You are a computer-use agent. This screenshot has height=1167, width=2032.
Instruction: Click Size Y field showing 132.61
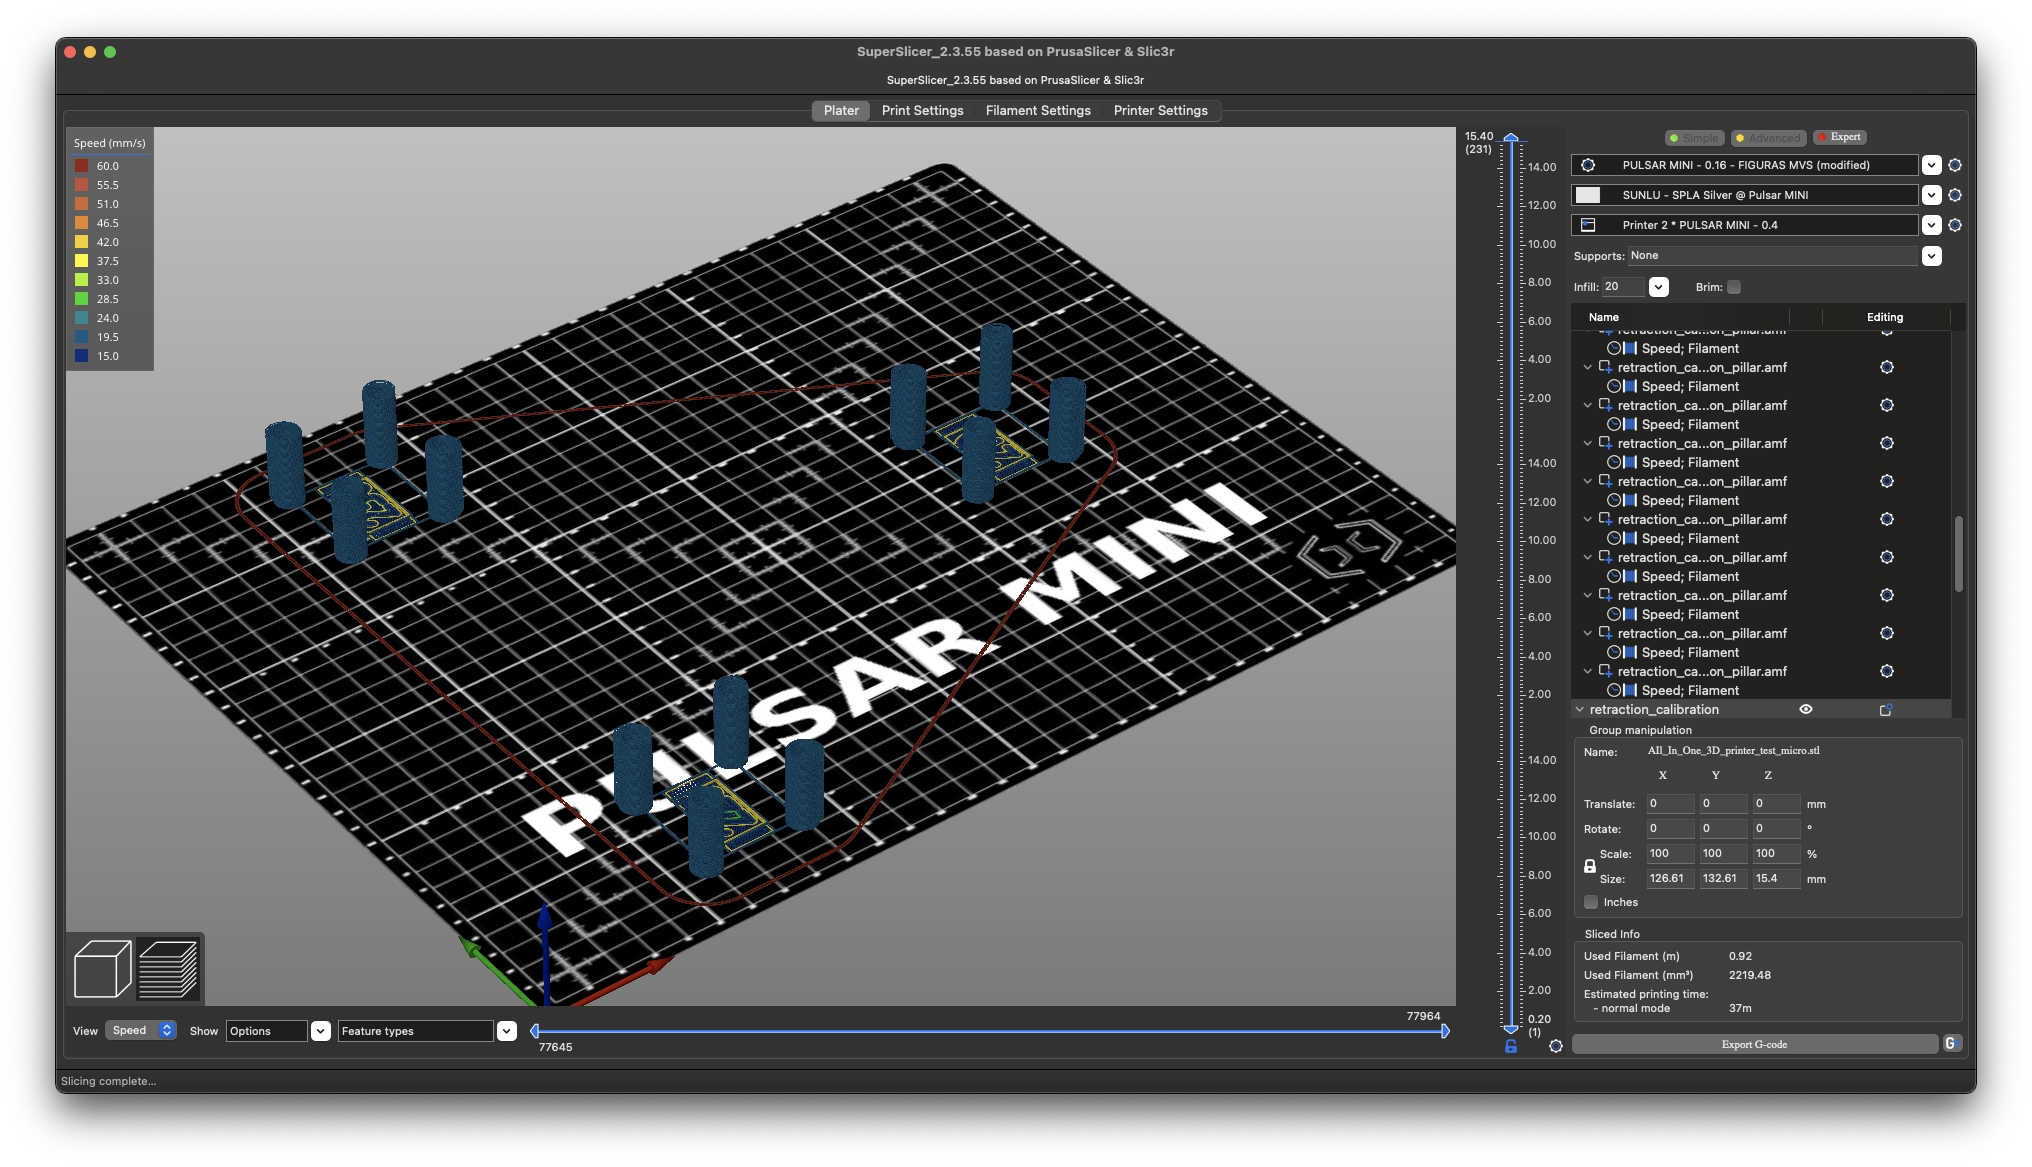point(1724,879)
